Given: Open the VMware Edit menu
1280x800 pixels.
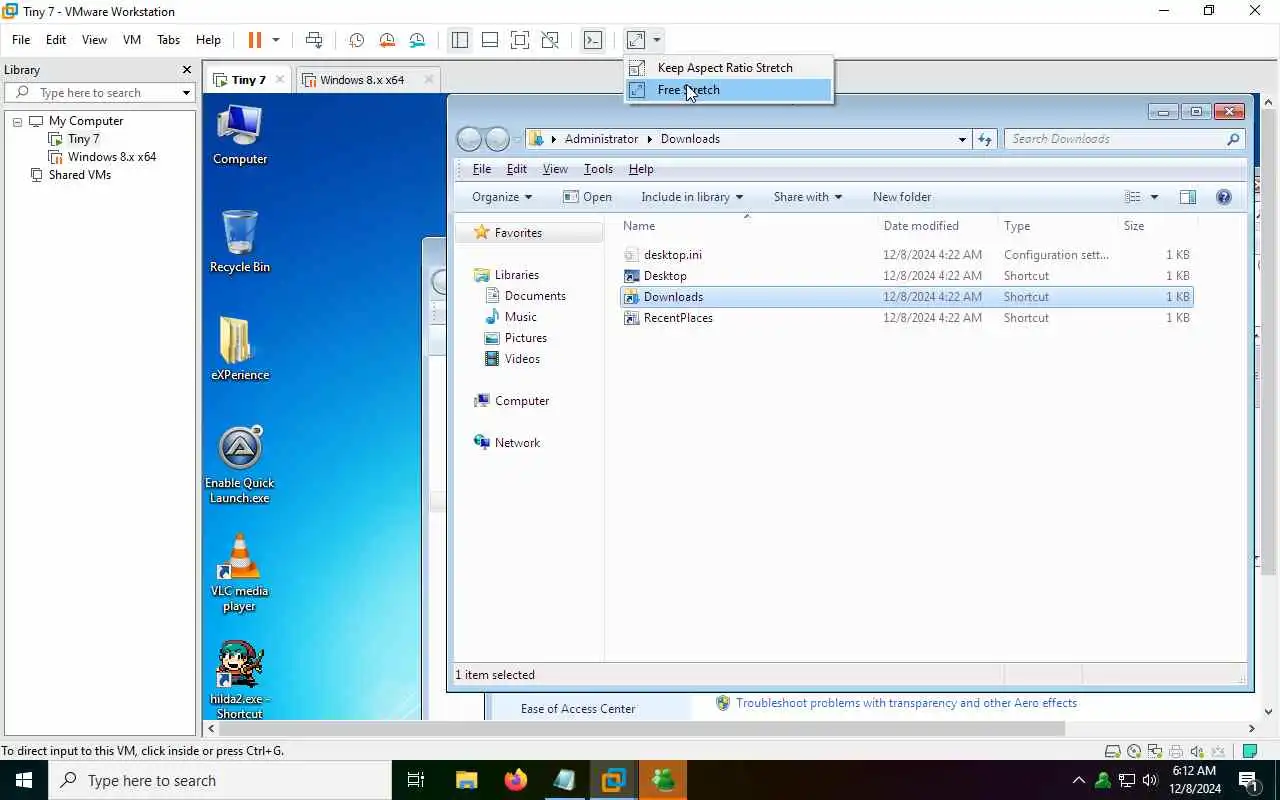Looking at the screenshot, I should [56, 40].
